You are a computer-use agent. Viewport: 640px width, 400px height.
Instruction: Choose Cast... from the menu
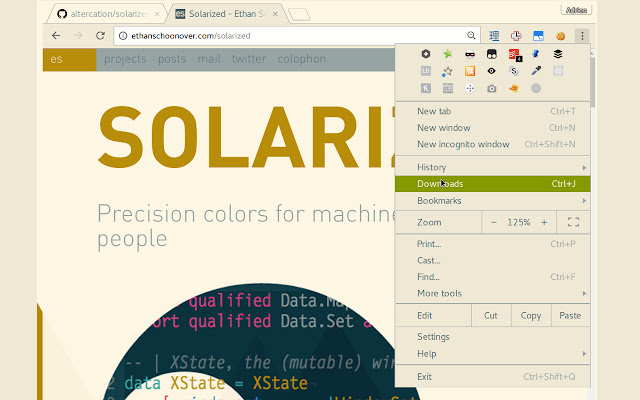tap(493, 260)
